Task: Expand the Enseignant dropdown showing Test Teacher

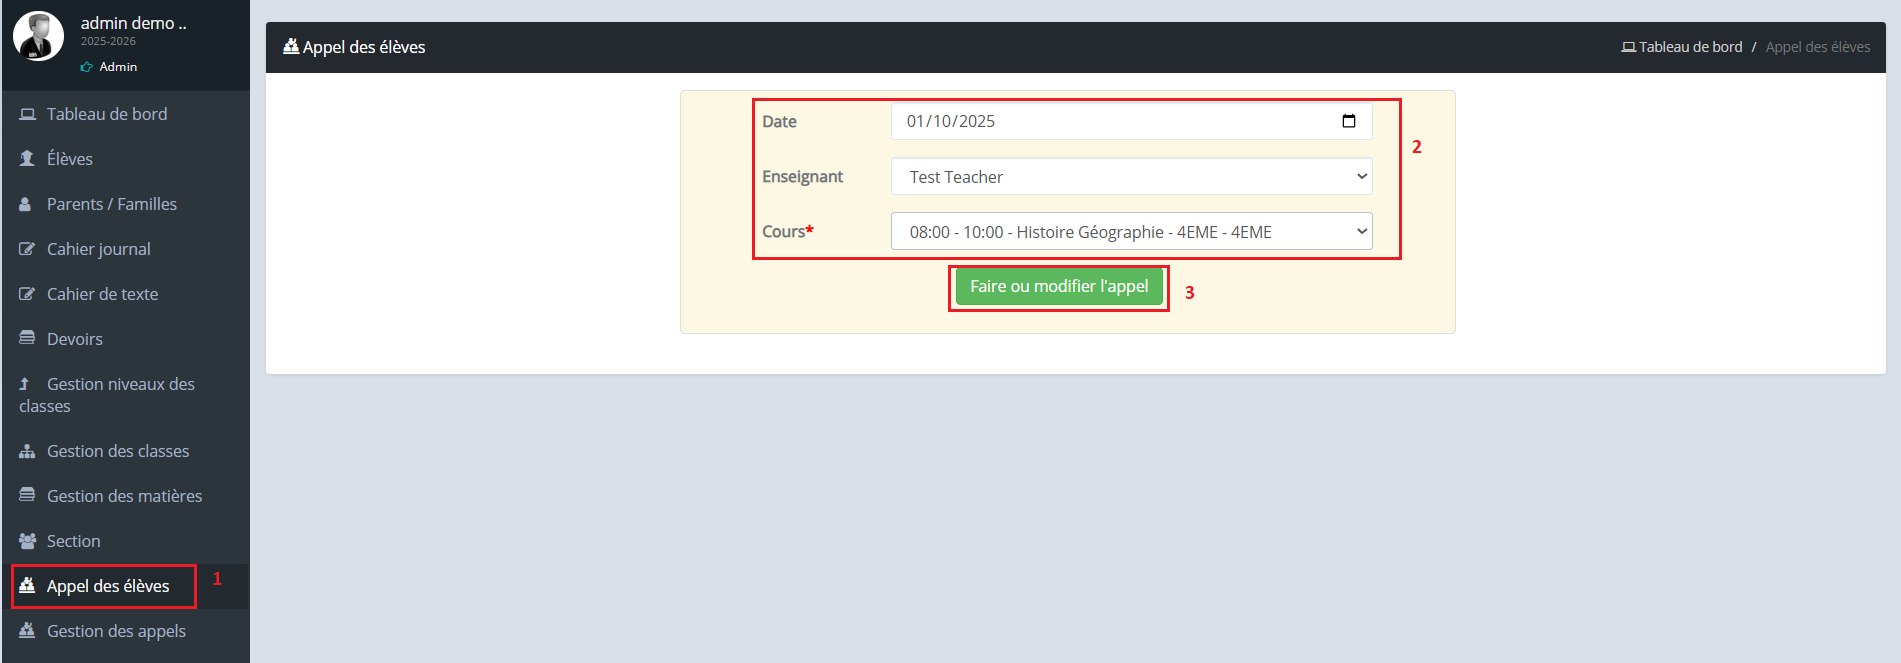Action: [x=1130, y=177]
